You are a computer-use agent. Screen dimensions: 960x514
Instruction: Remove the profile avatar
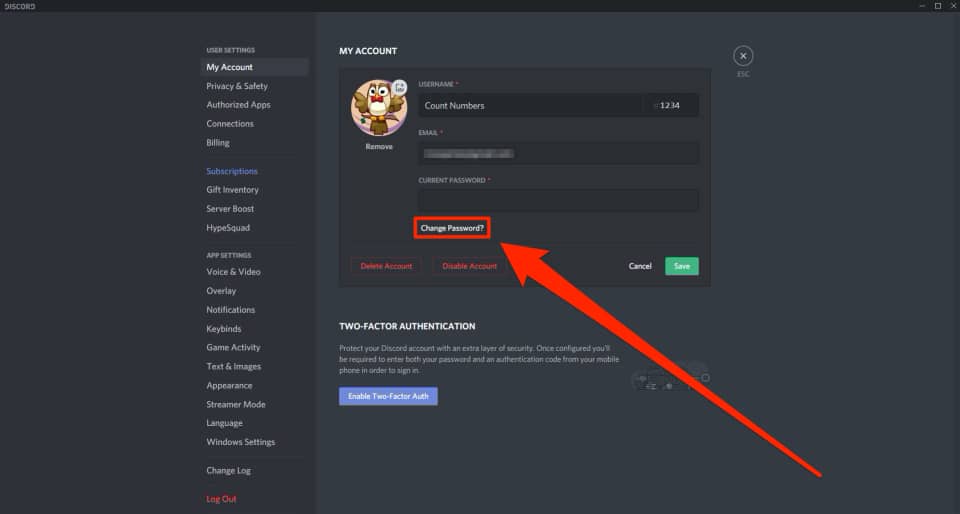(x=379, y=147)
